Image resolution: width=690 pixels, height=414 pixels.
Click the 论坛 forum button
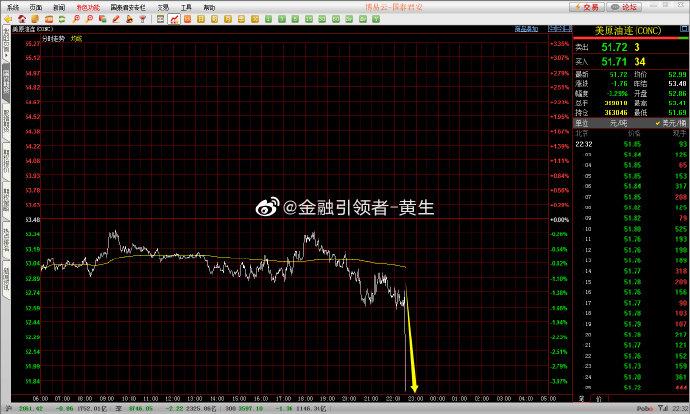coord(629,6)
